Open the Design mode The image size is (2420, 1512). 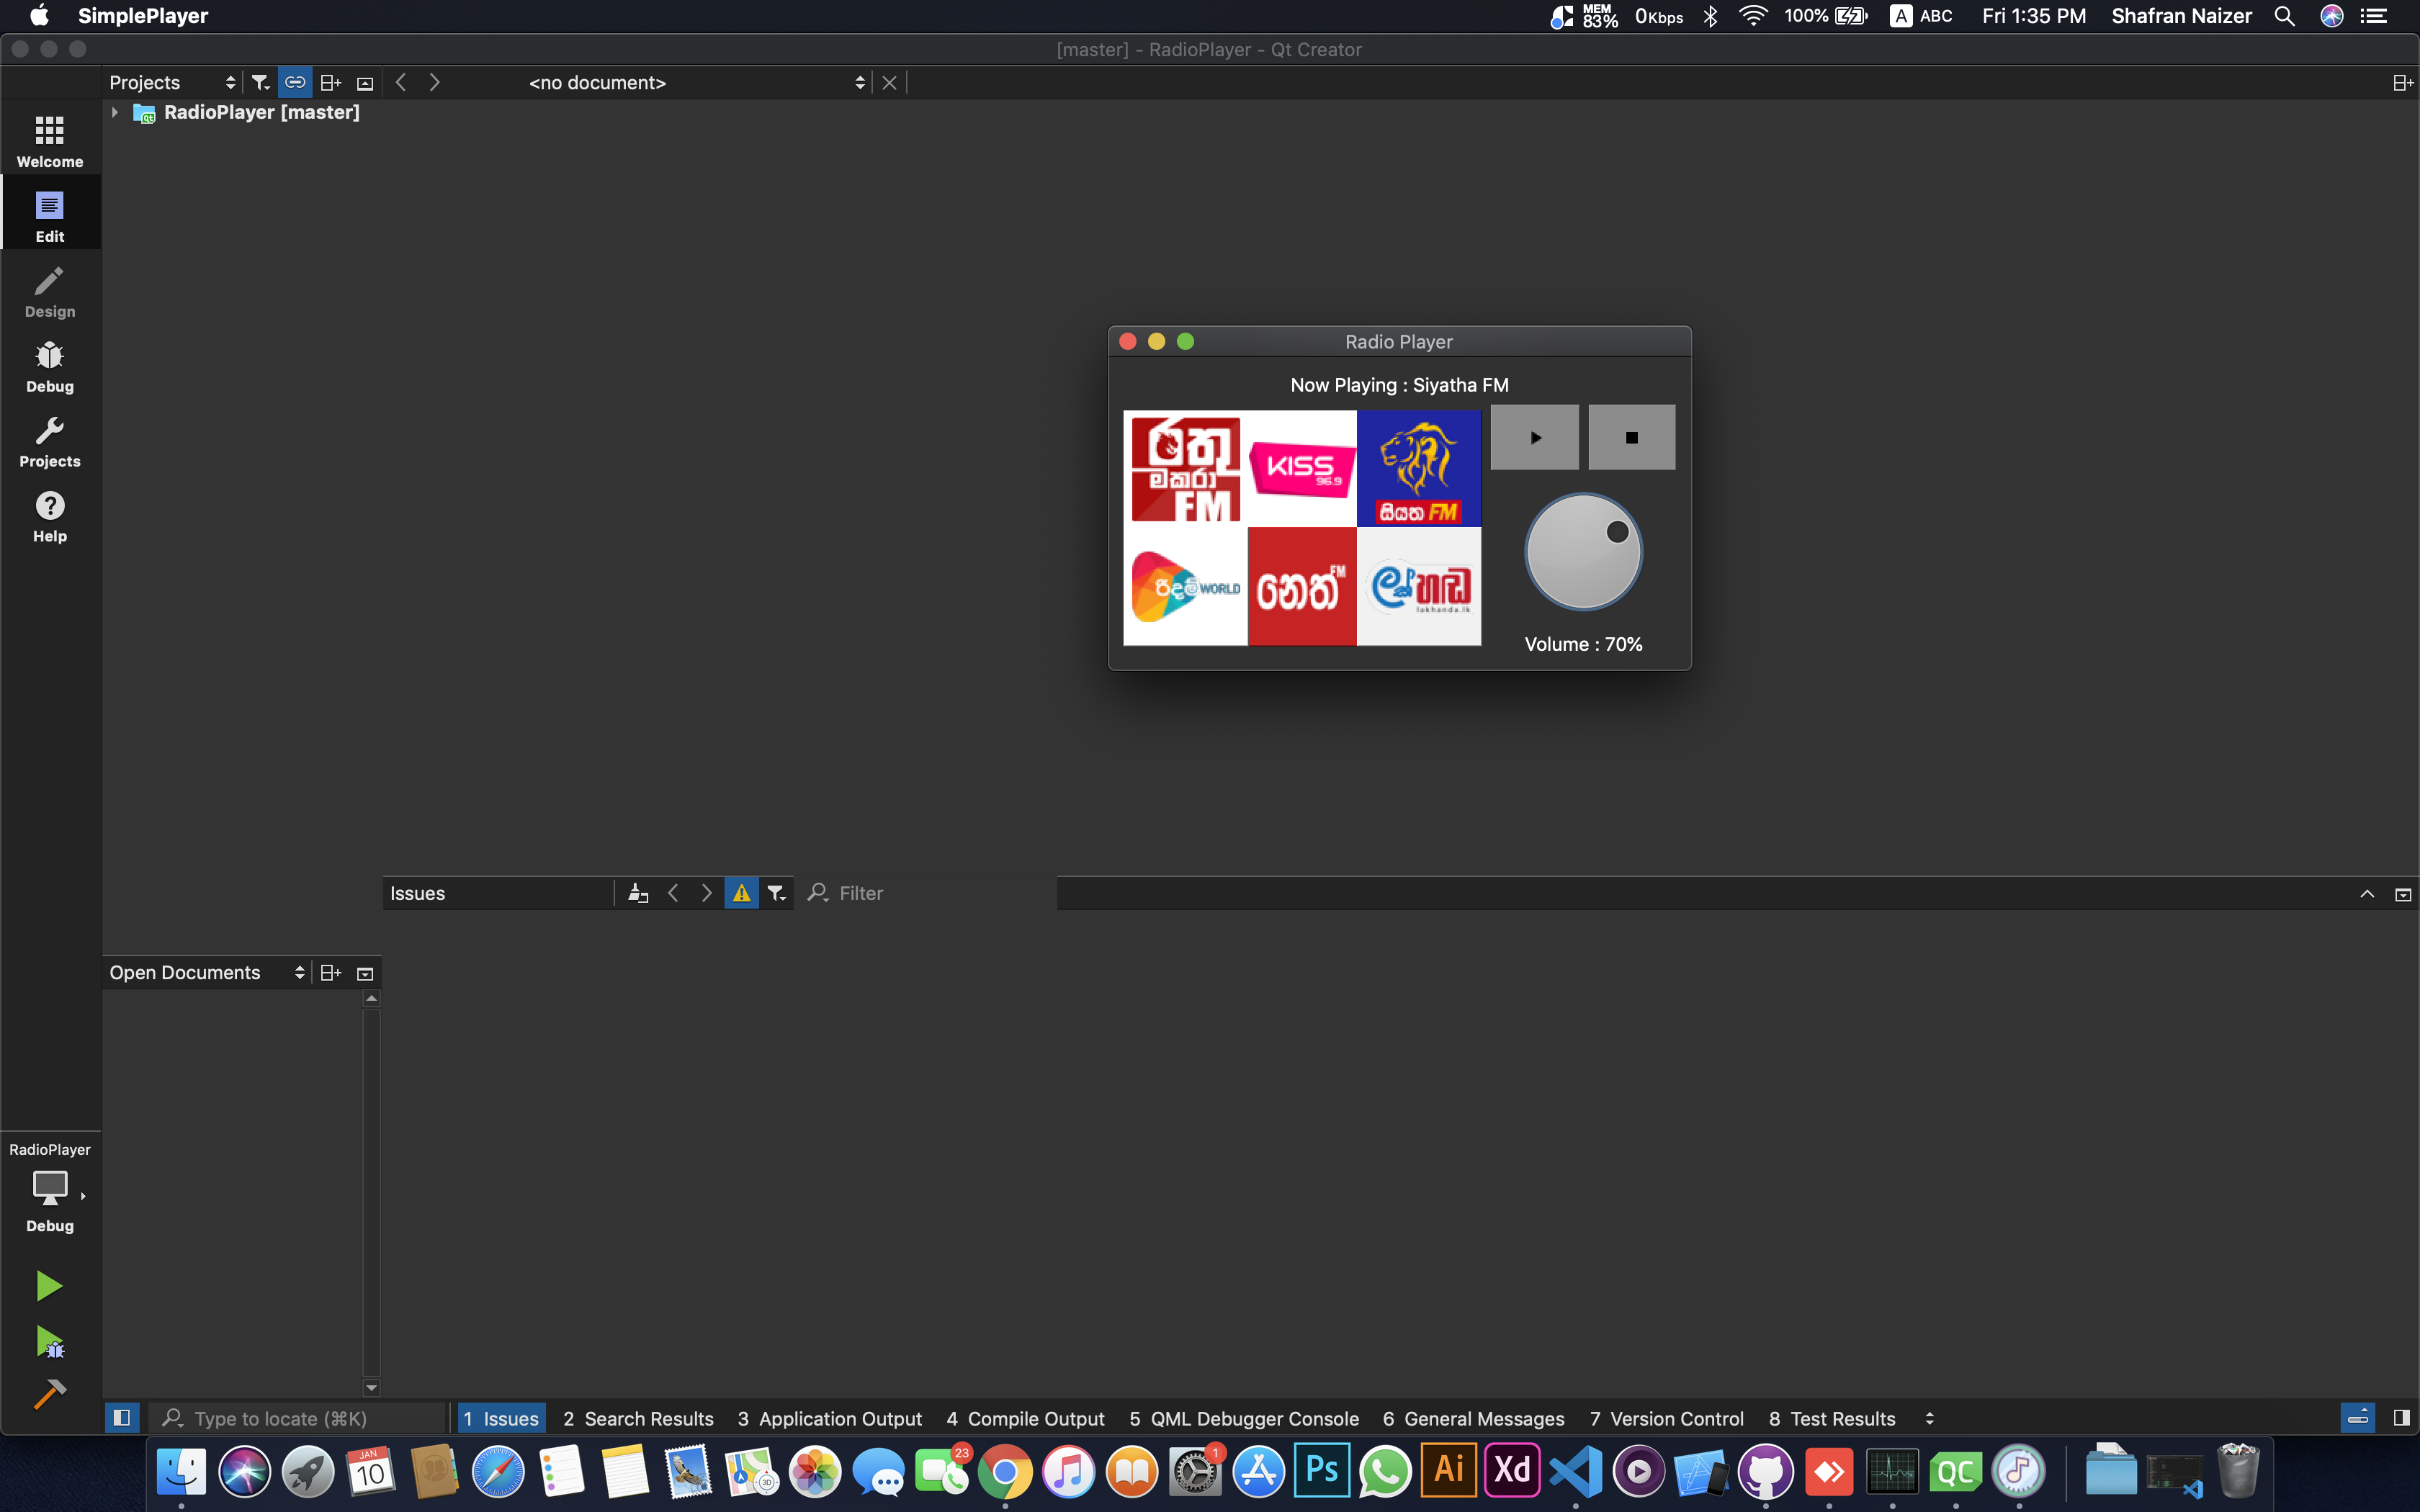[49, 292]
